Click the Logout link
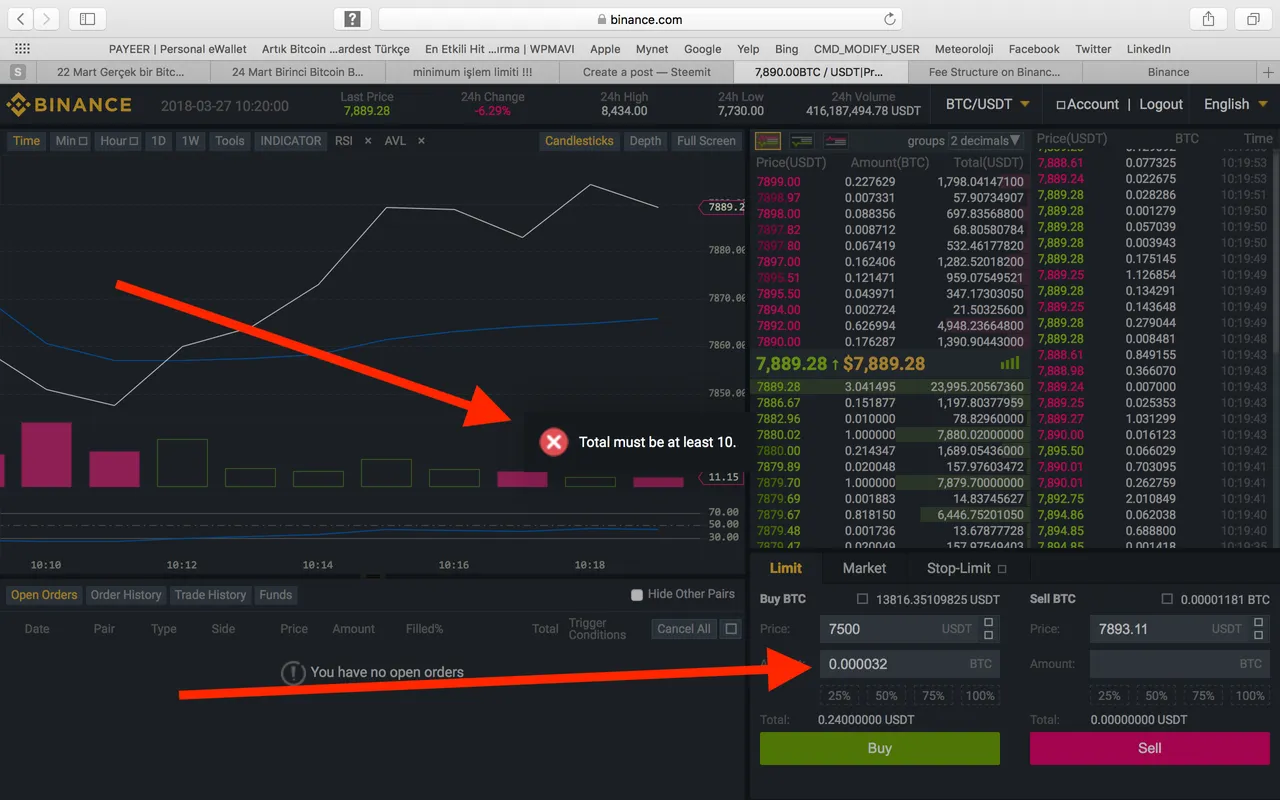Screen dimensions: 1280x800 pos(1161,104)
